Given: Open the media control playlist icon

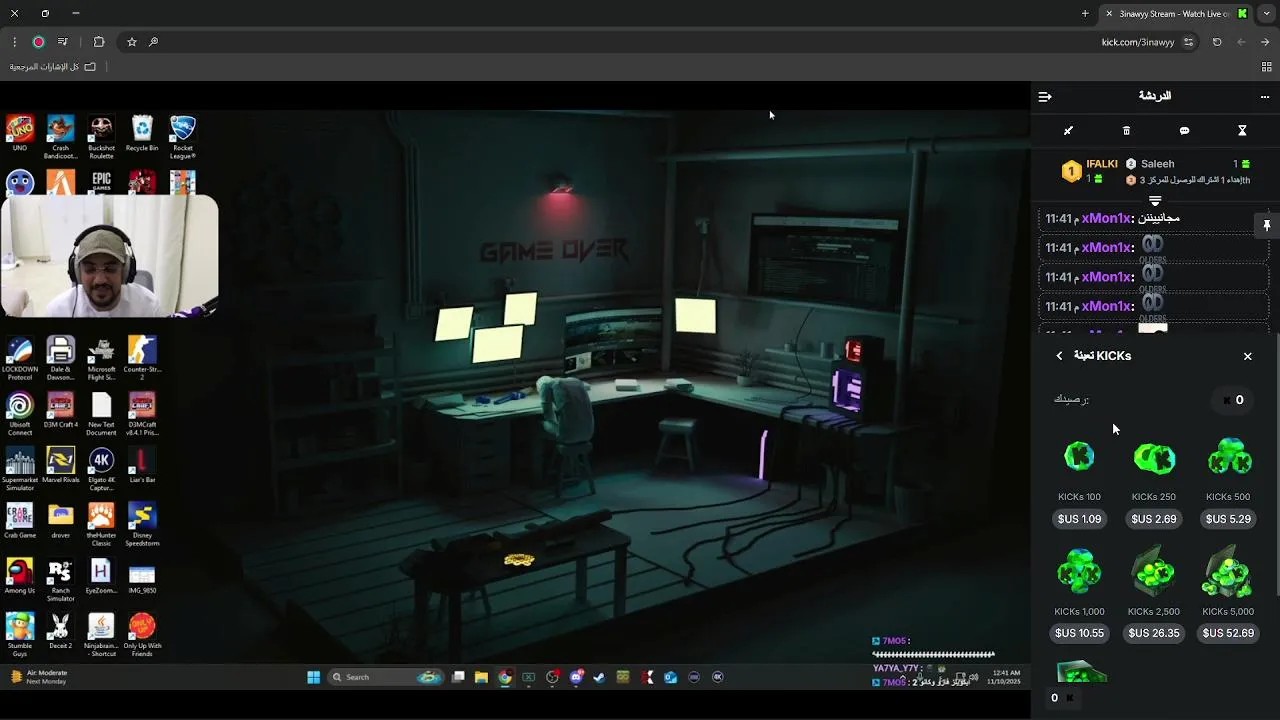Looking at the screenshot, I should 62,42.
